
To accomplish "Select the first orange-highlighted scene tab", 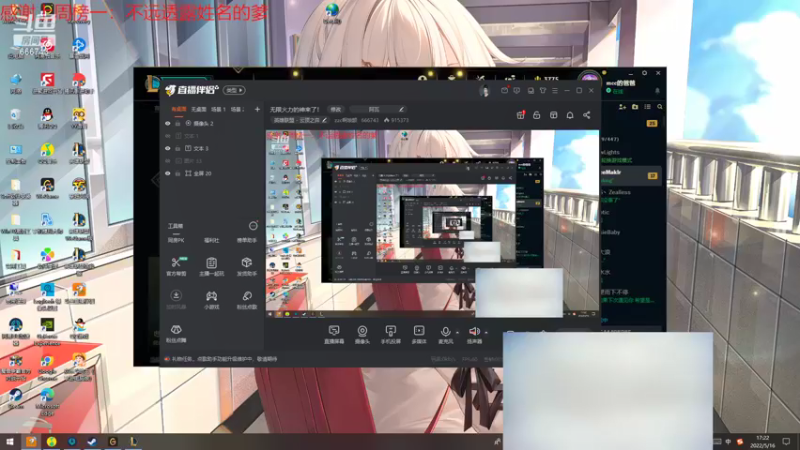I will click(179, 109).
